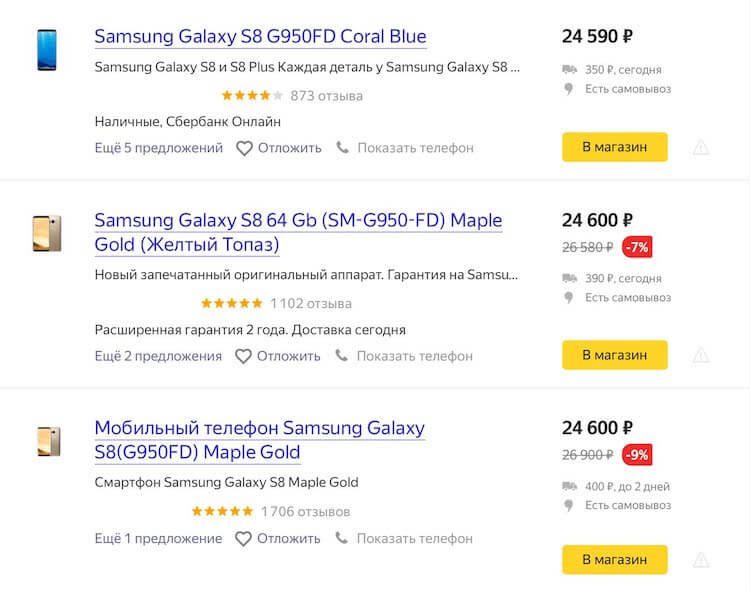Open the 873 отзыва star rating
The width and height of the screenshot is (750, 591).
point(291,96)
